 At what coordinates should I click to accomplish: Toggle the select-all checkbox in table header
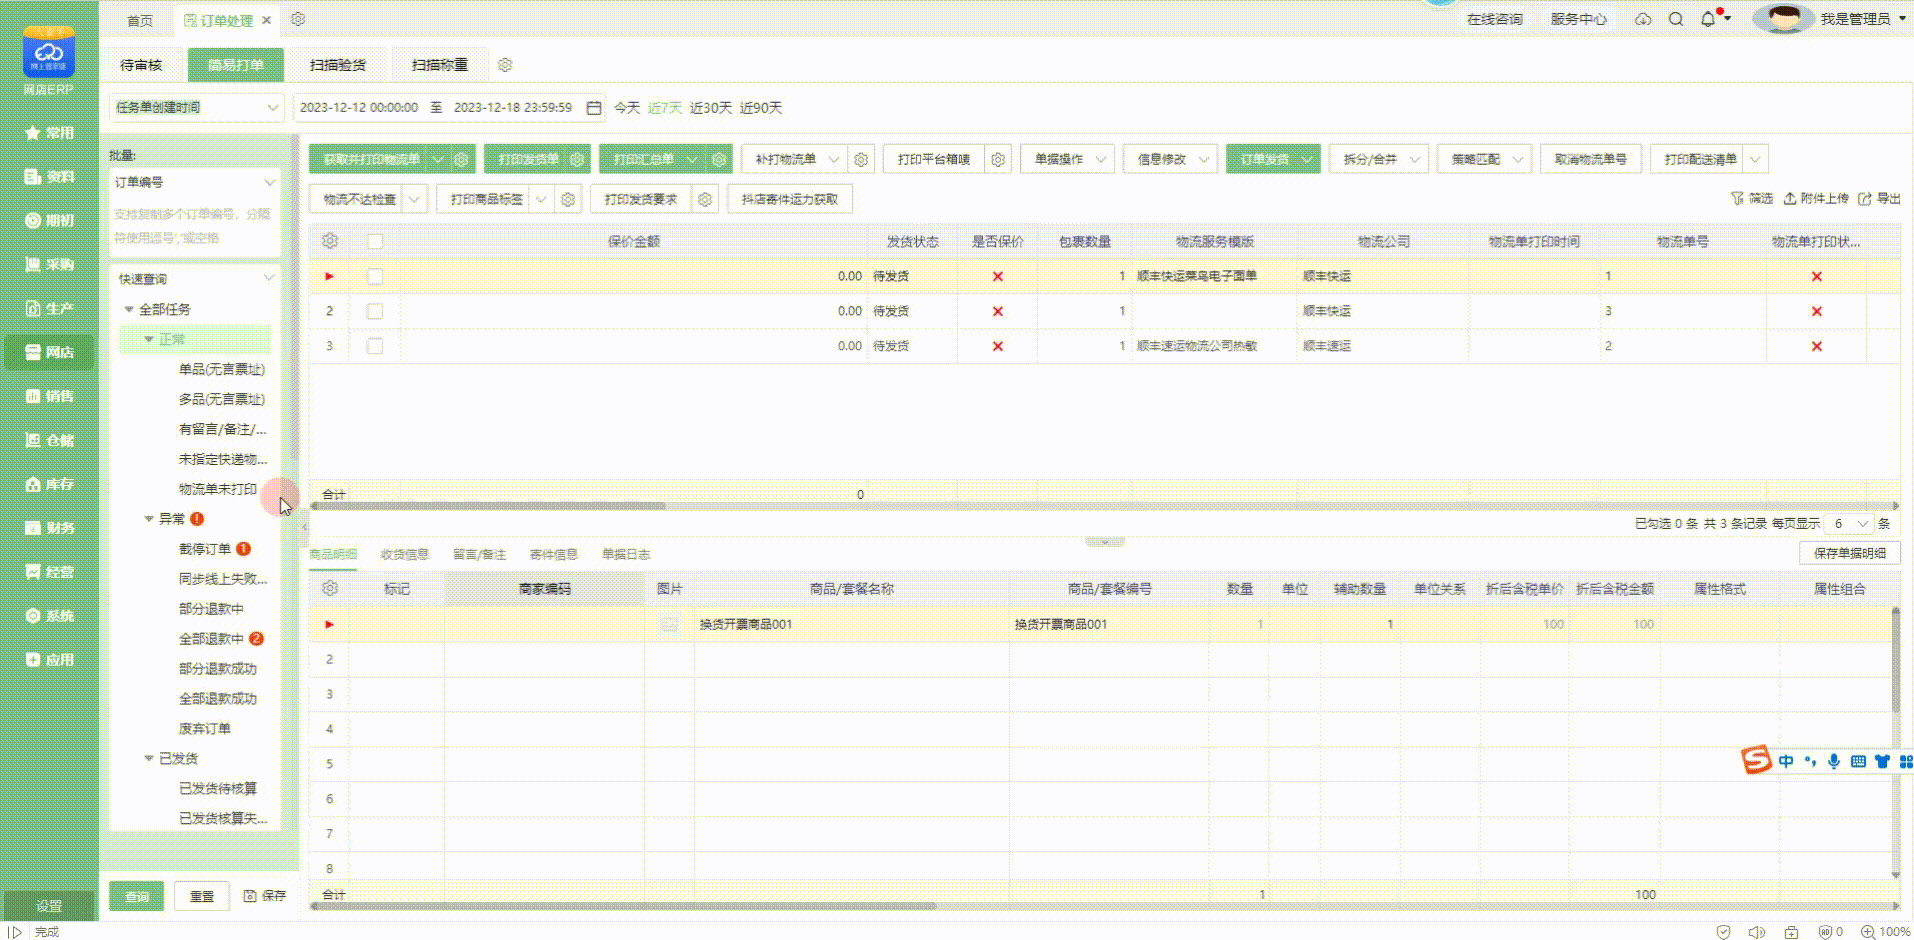coord(375,241)
